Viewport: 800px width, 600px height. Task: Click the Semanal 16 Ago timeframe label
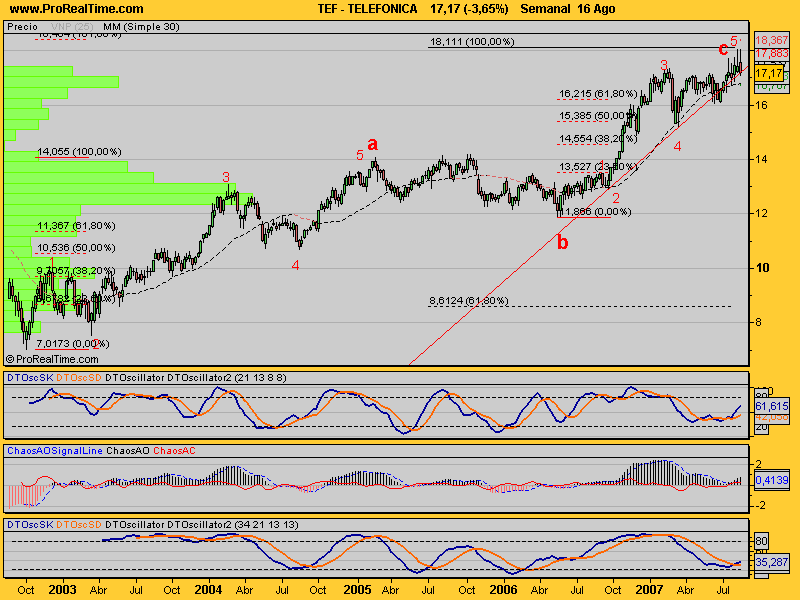[x=567, y=9]
